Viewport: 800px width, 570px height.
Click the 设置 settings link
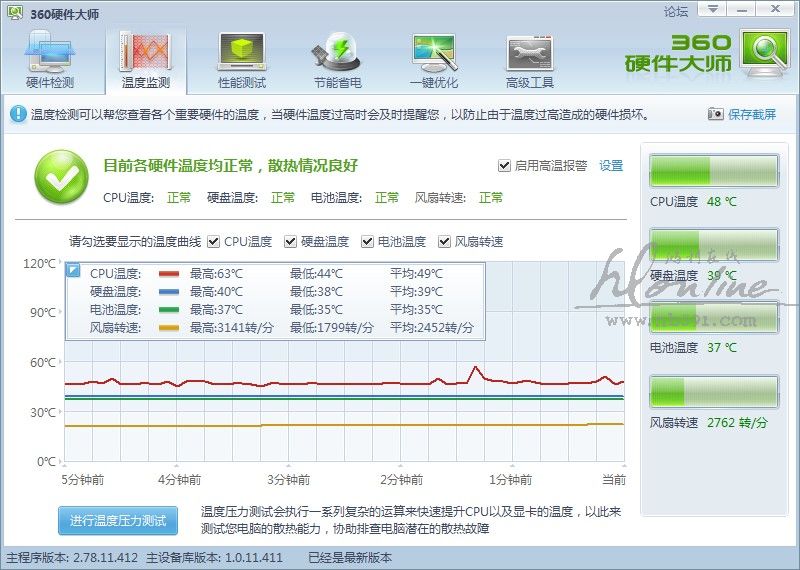click(x=611, y=166)
